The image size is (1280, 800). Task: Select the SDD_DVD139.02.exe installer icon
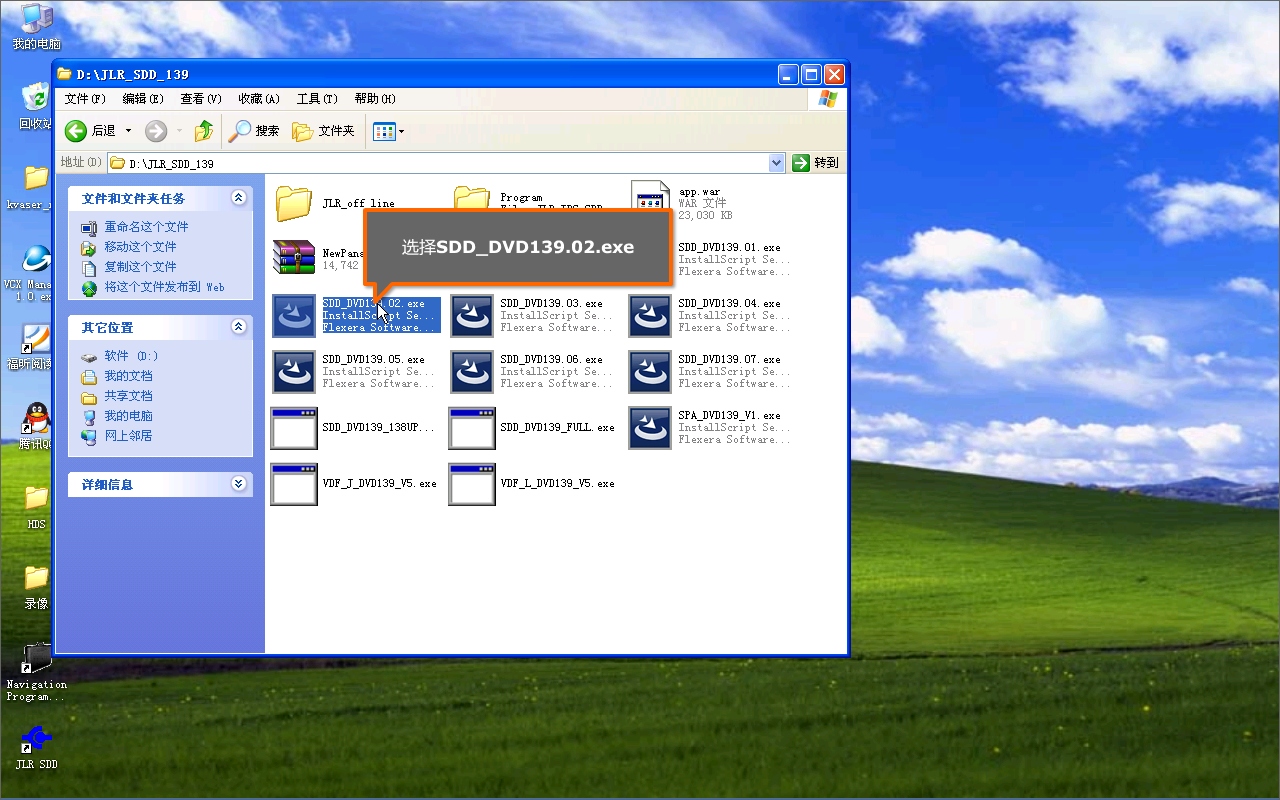coord(294,316)
